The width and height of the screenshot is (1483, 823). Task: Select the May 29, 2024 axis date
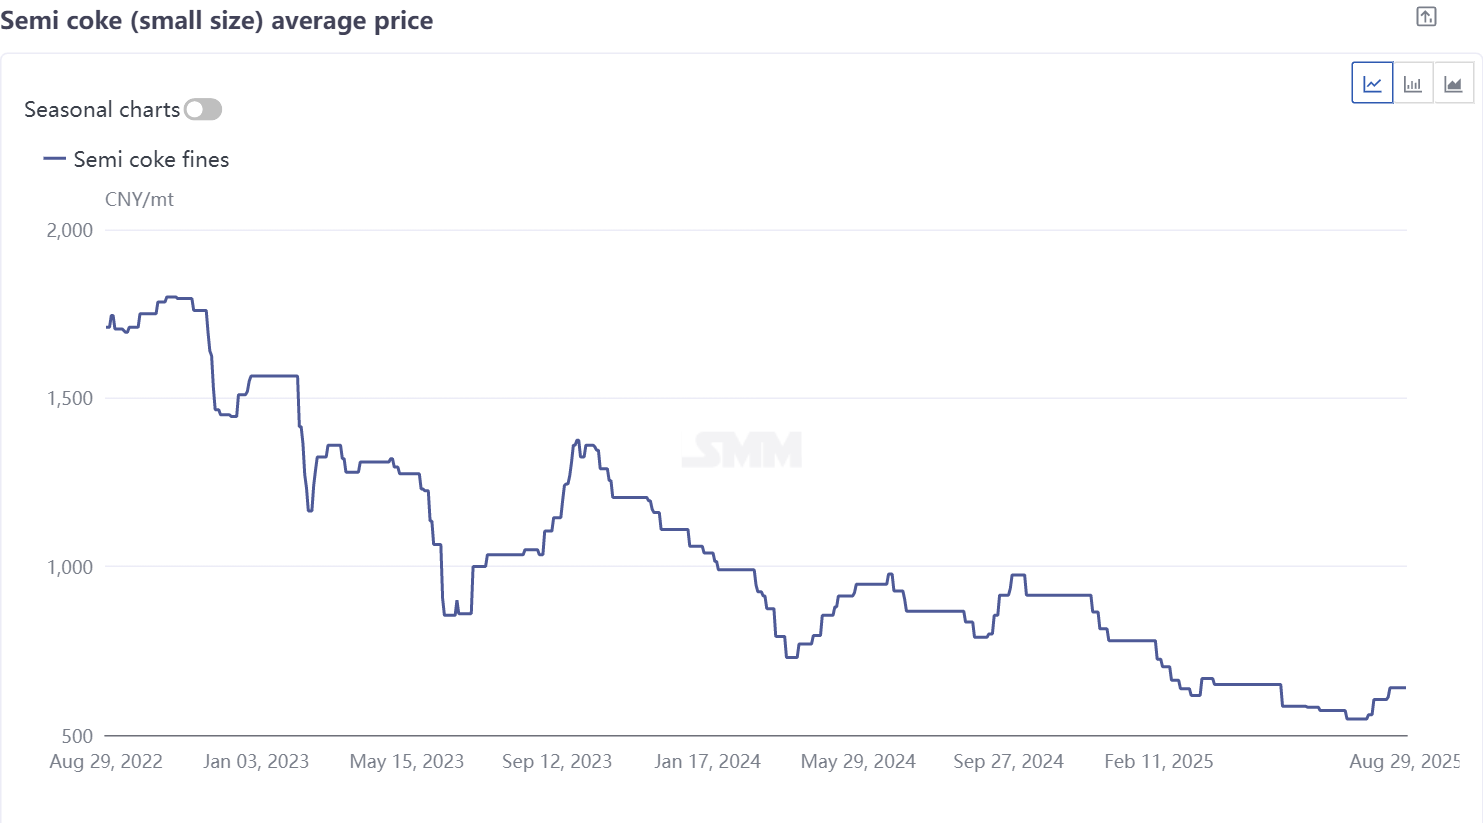pos(858,762)
